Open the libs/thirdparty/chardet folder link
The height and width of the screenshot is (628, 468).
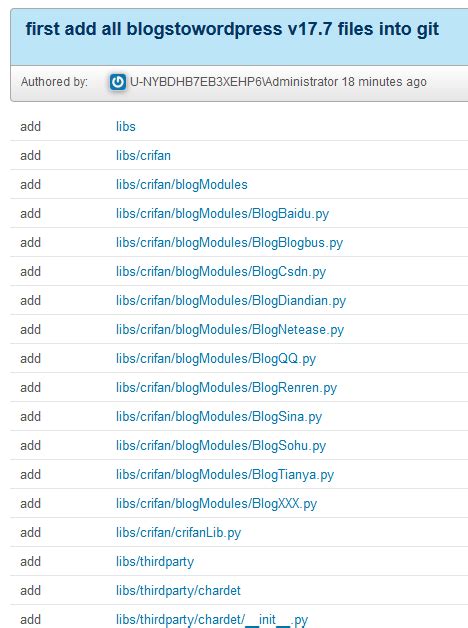[x=179, y=591]
